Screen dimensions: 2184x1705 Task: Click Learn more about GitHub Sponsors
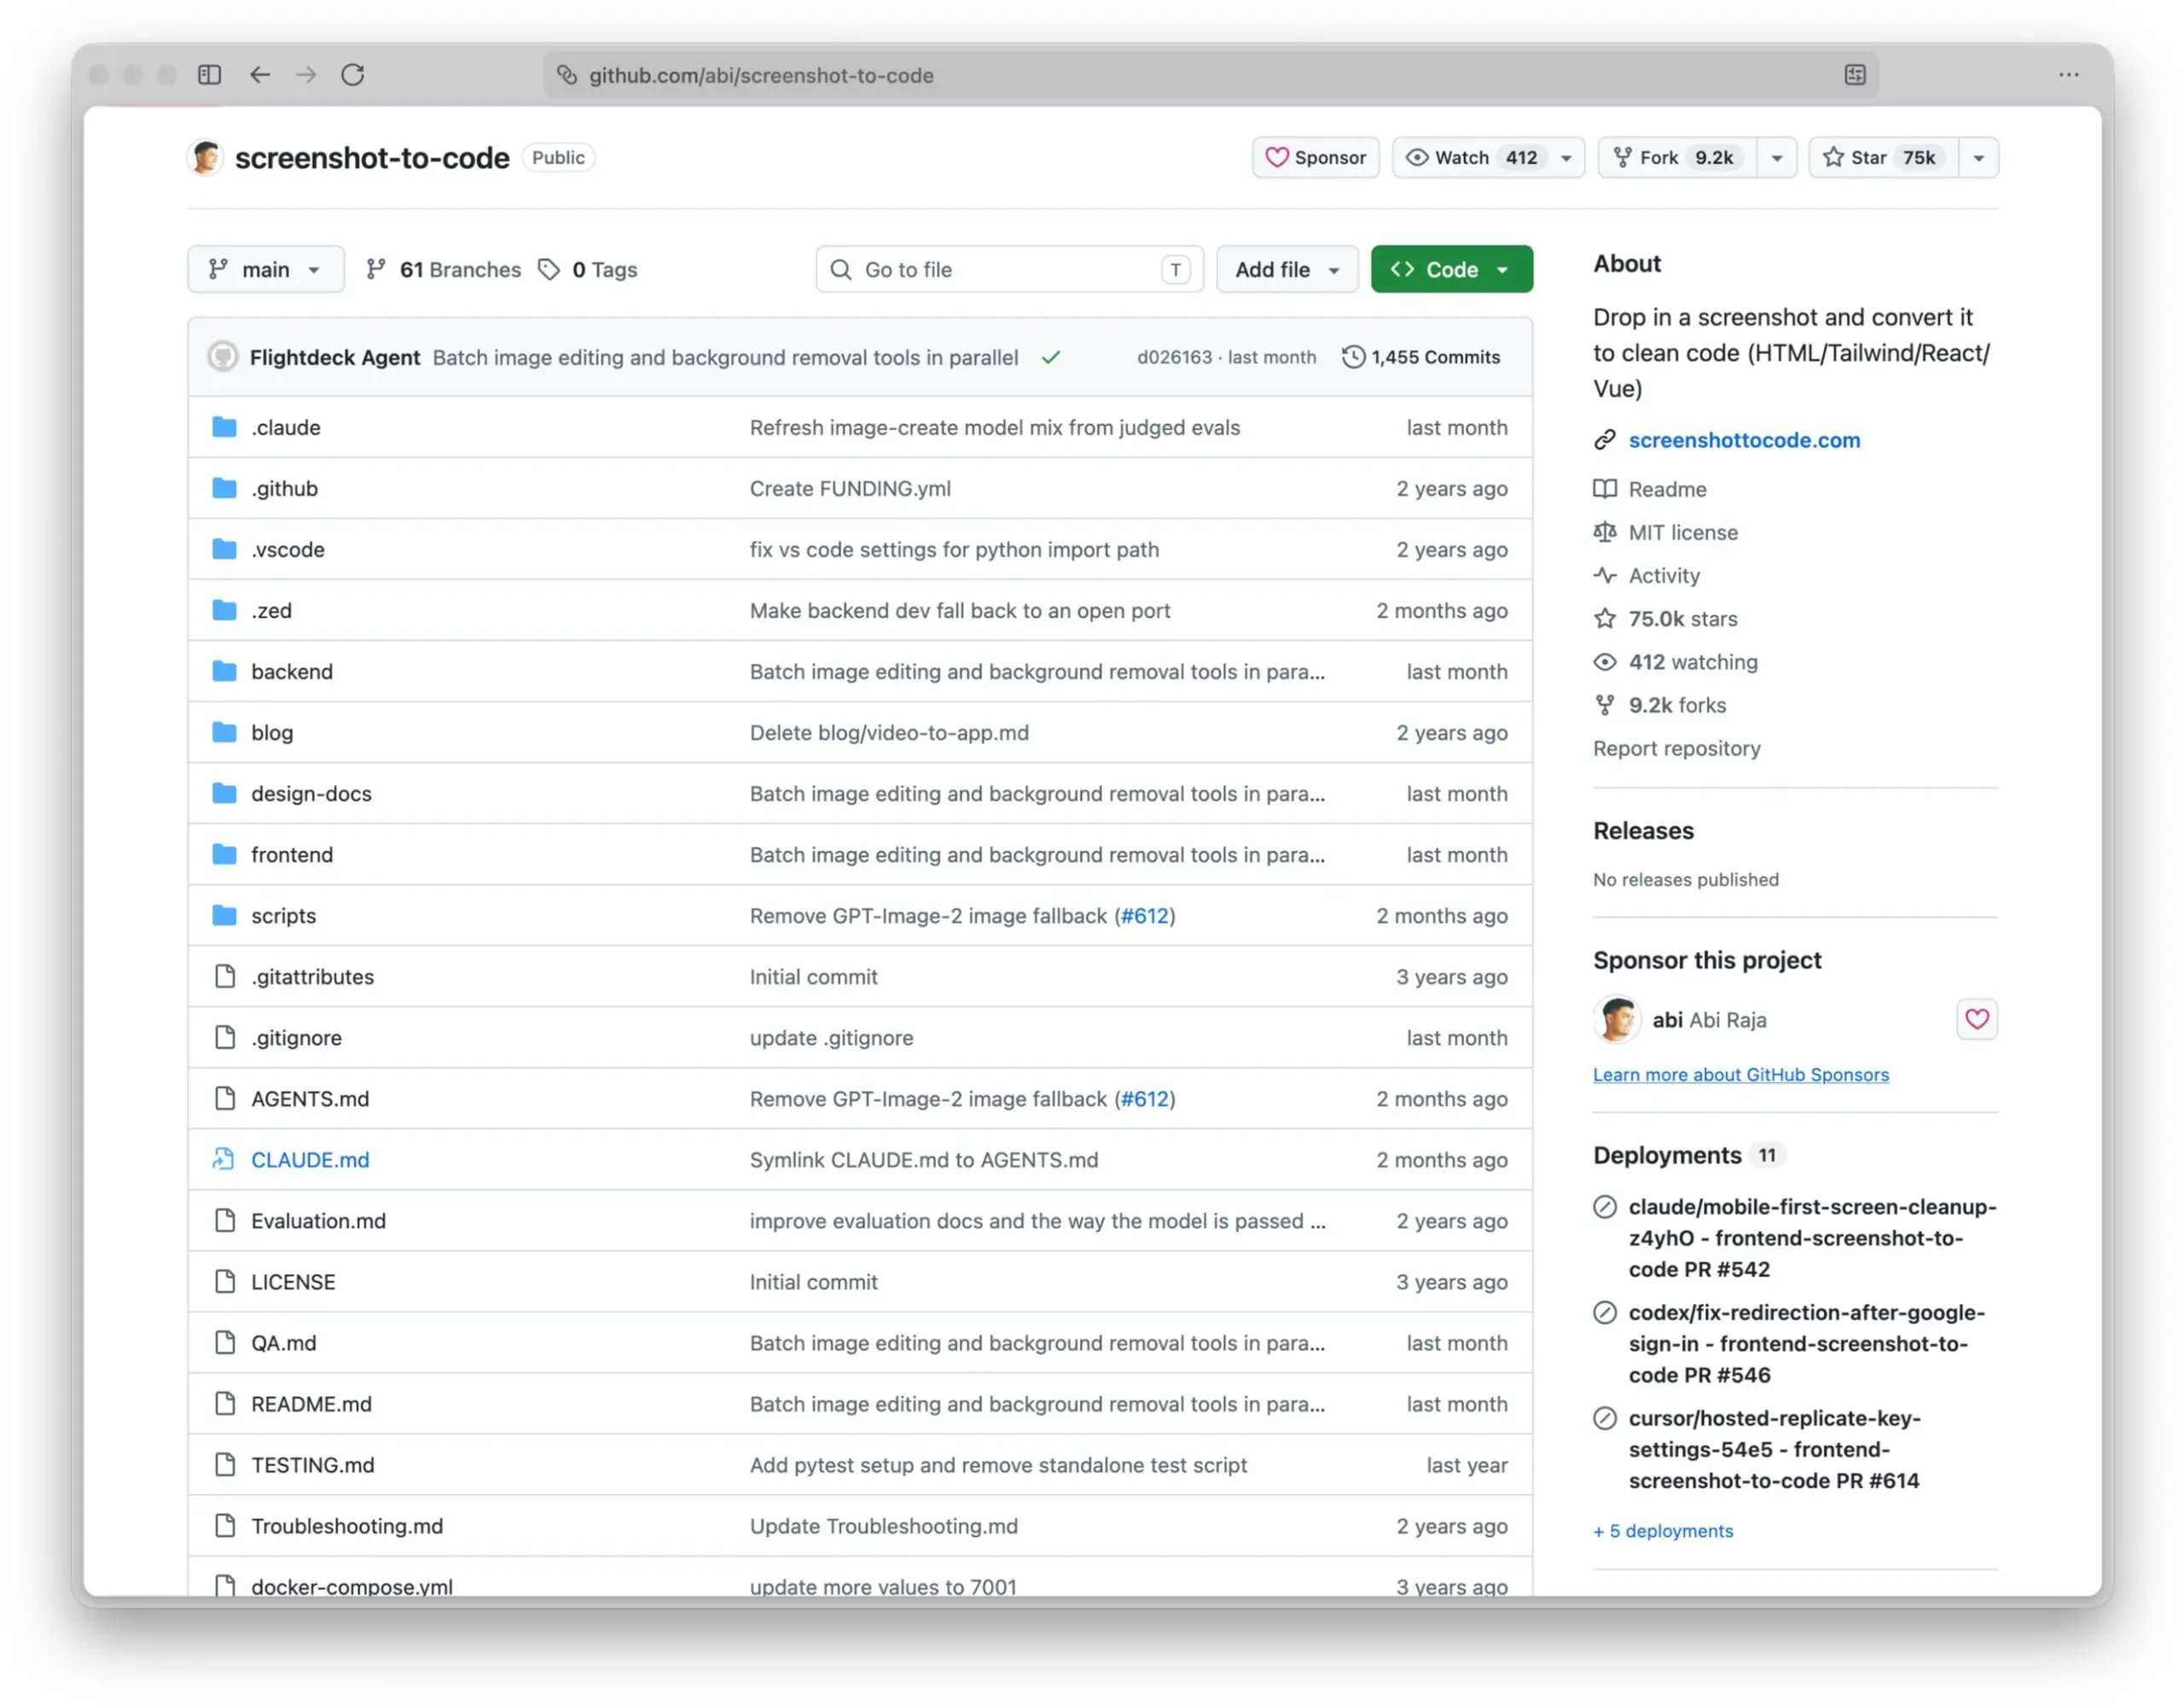tap(1741, 1074)
